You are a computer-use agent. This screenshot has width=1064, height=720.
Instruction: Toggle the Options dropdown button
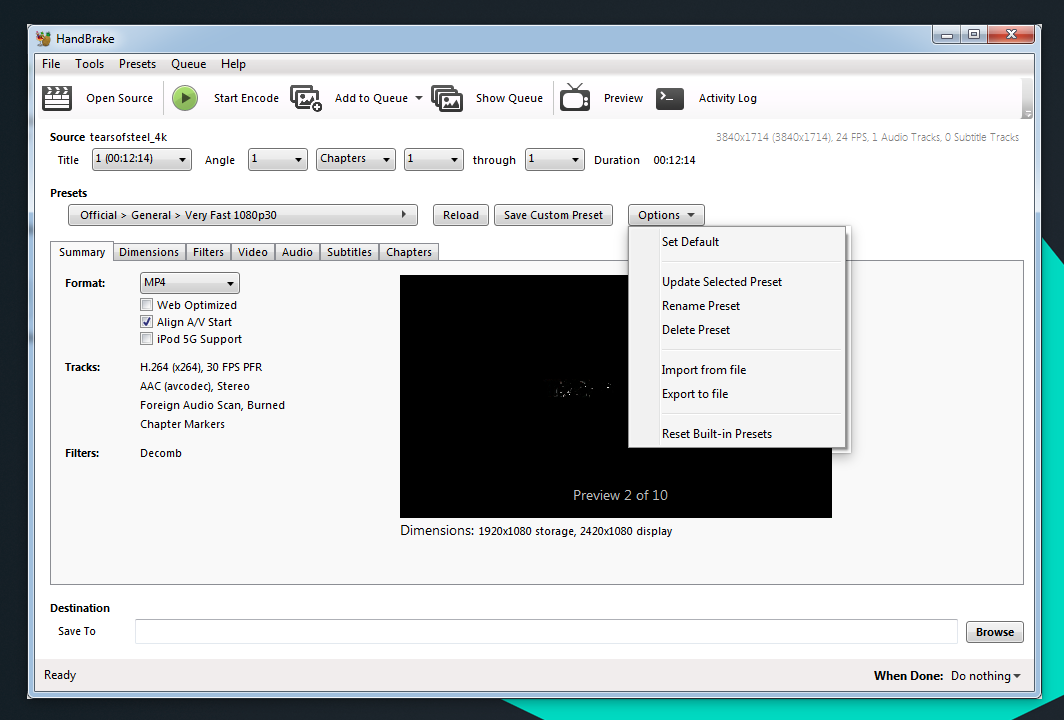pyautogui.click(x=666, y=215)
